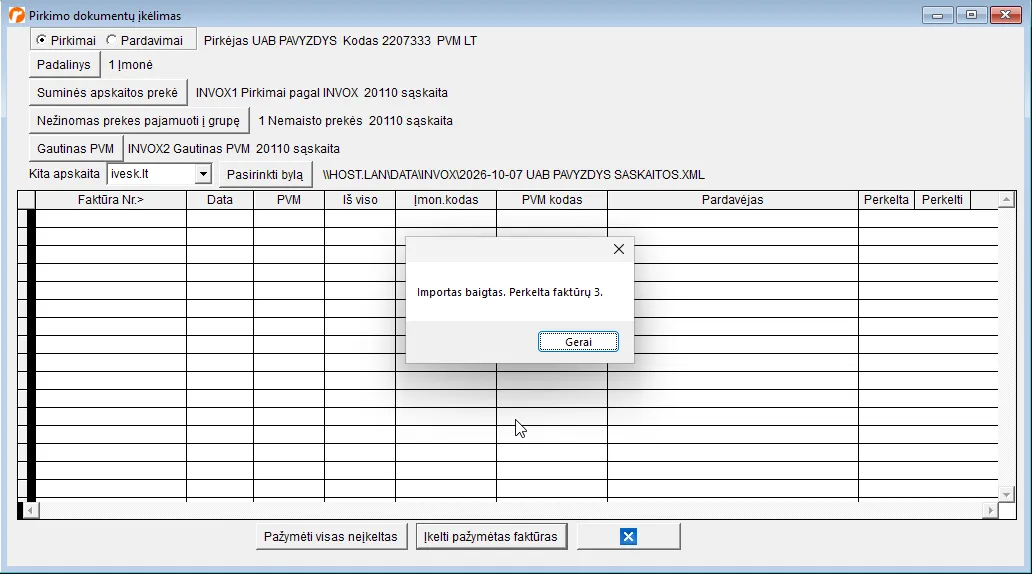The image size is (1032, 574).
Task: Click the Kita apskaita label
Action: tap(64, 174)
